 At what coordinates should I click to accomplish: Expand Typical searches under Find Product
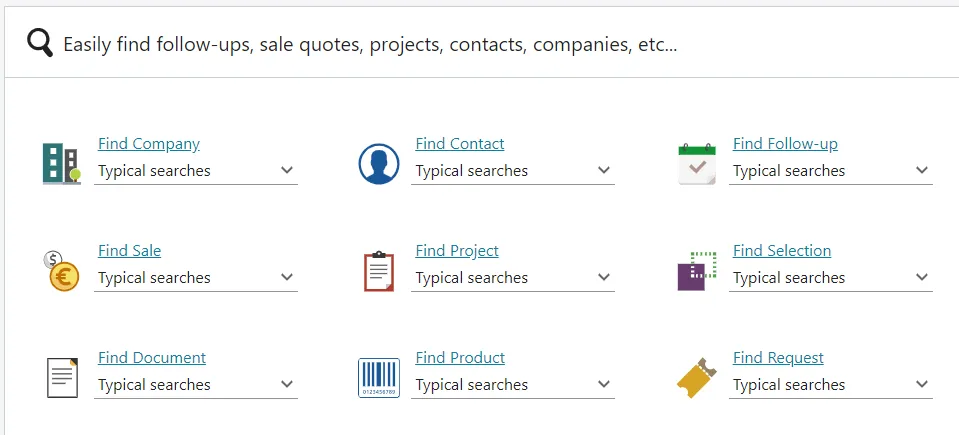point(513,385)
